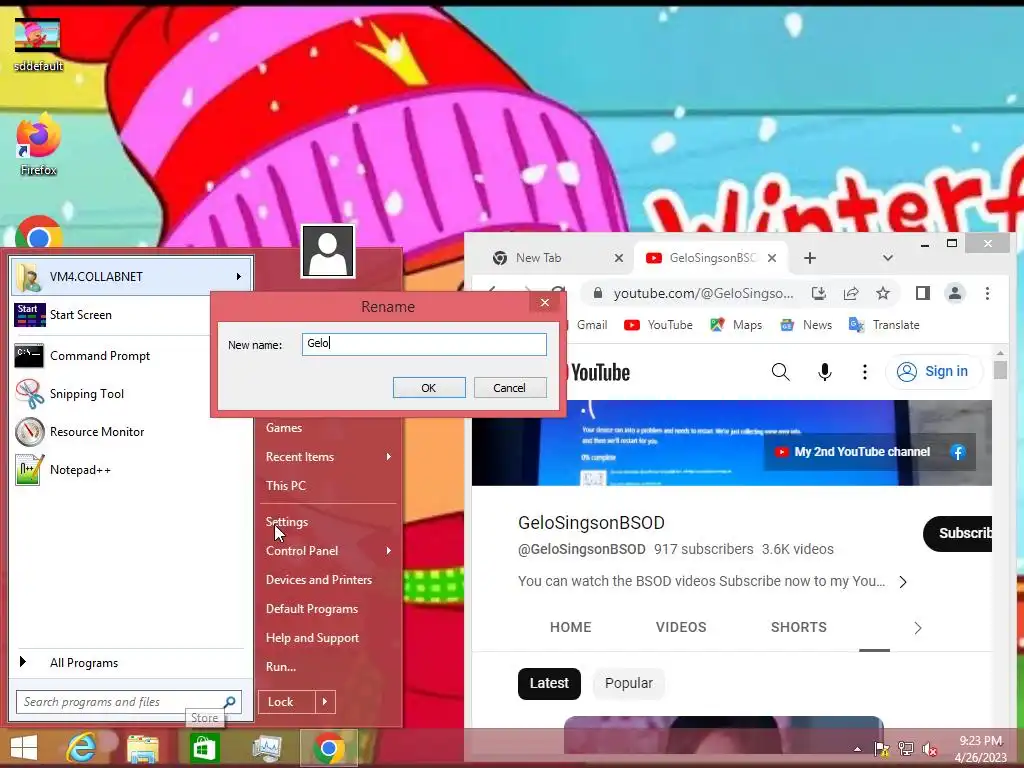Open Settings in the start menu

click(287, 522)
